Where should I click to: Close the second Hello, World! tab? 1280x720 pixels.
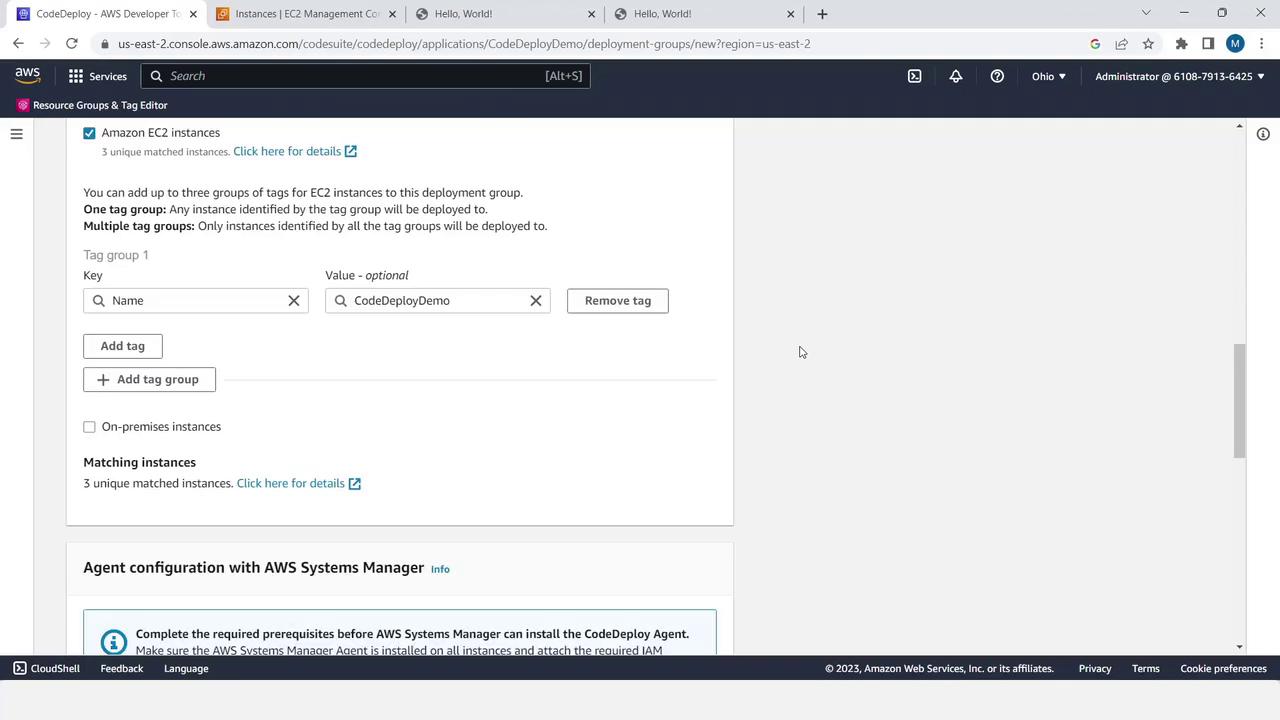pos(790,14)
